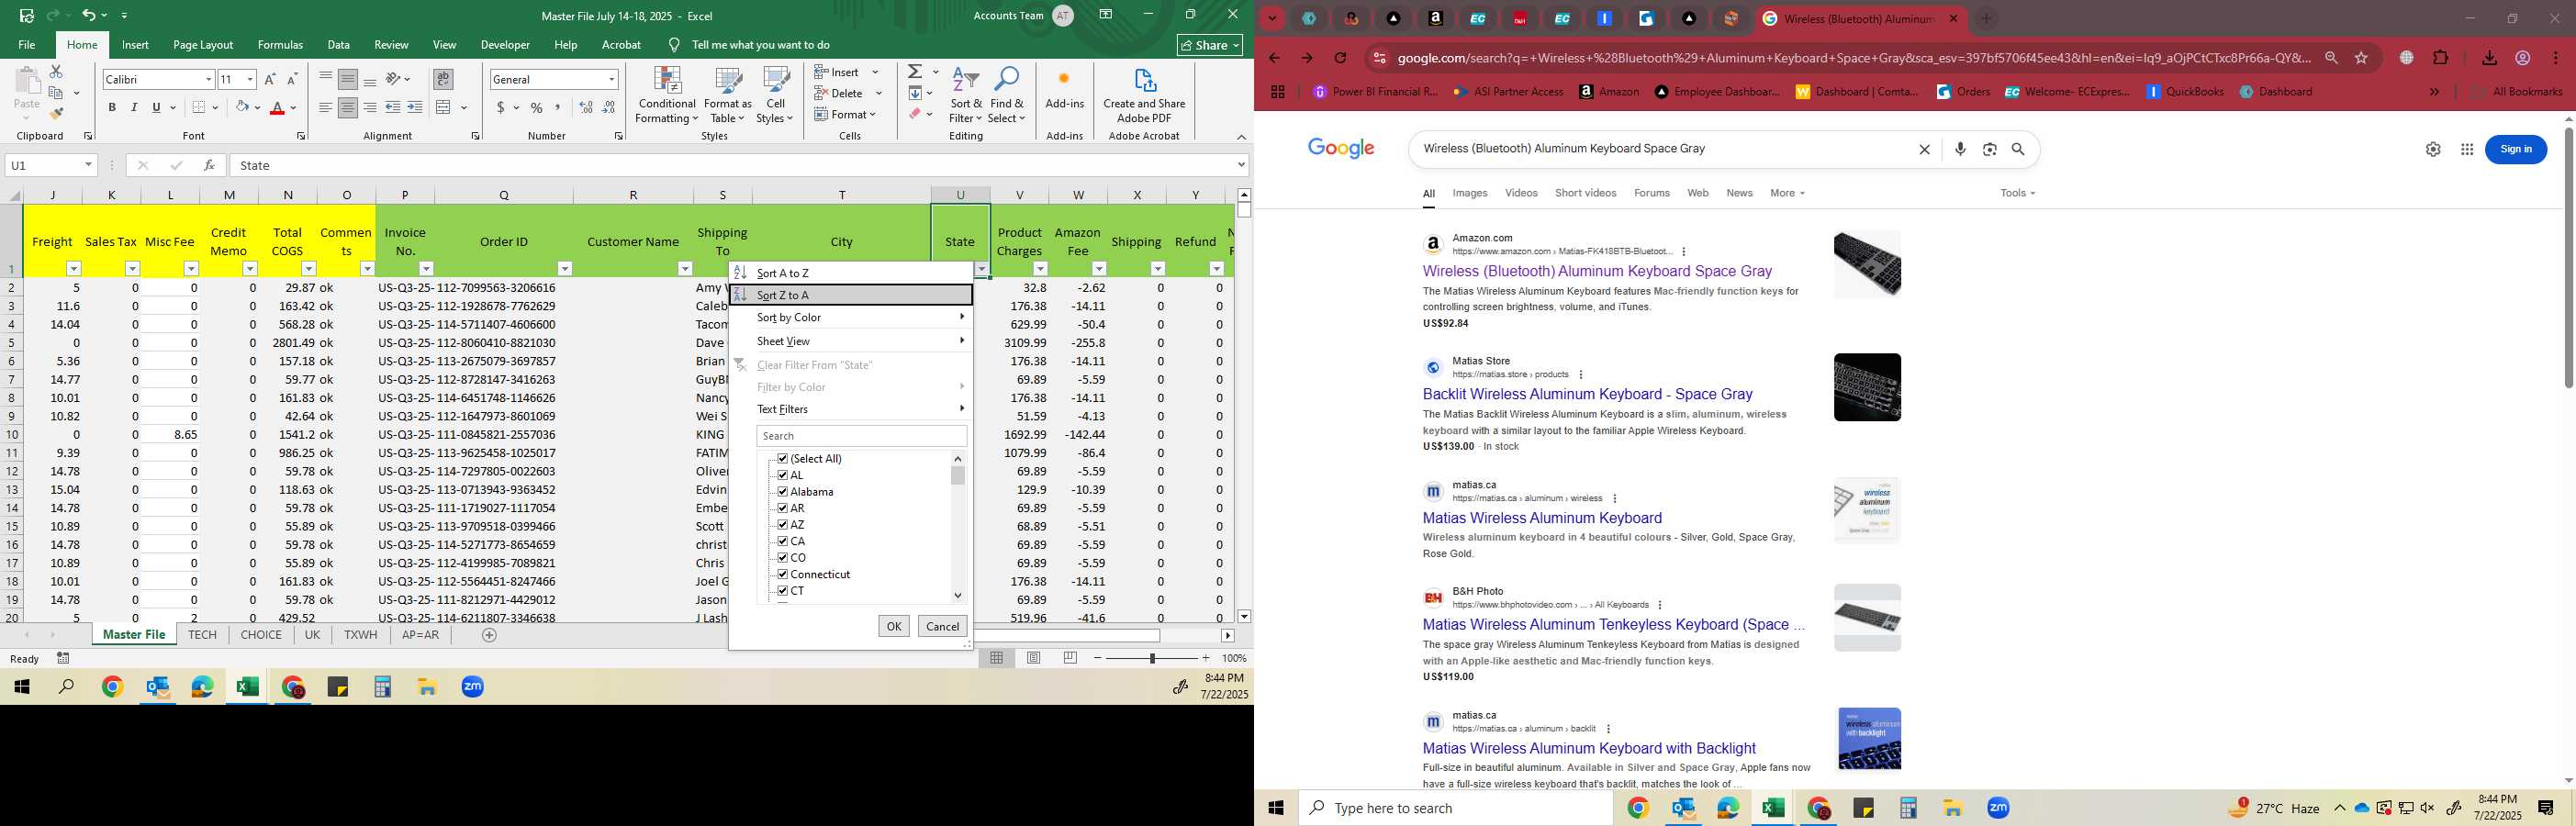Click the Merge & Center icon
The height and width of the screenshot is (826, 2576).
tap(445, 107)
